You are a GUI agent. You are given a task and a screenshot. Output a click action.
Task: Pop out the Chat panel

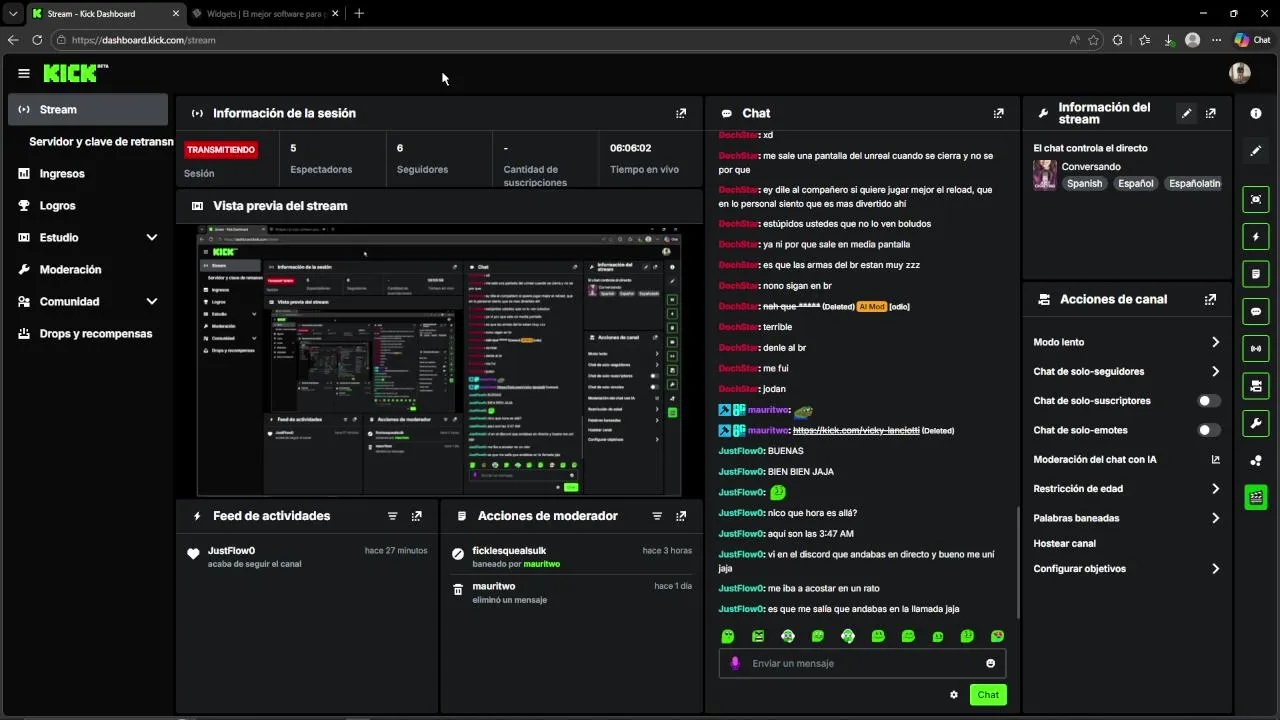[998, 113]
